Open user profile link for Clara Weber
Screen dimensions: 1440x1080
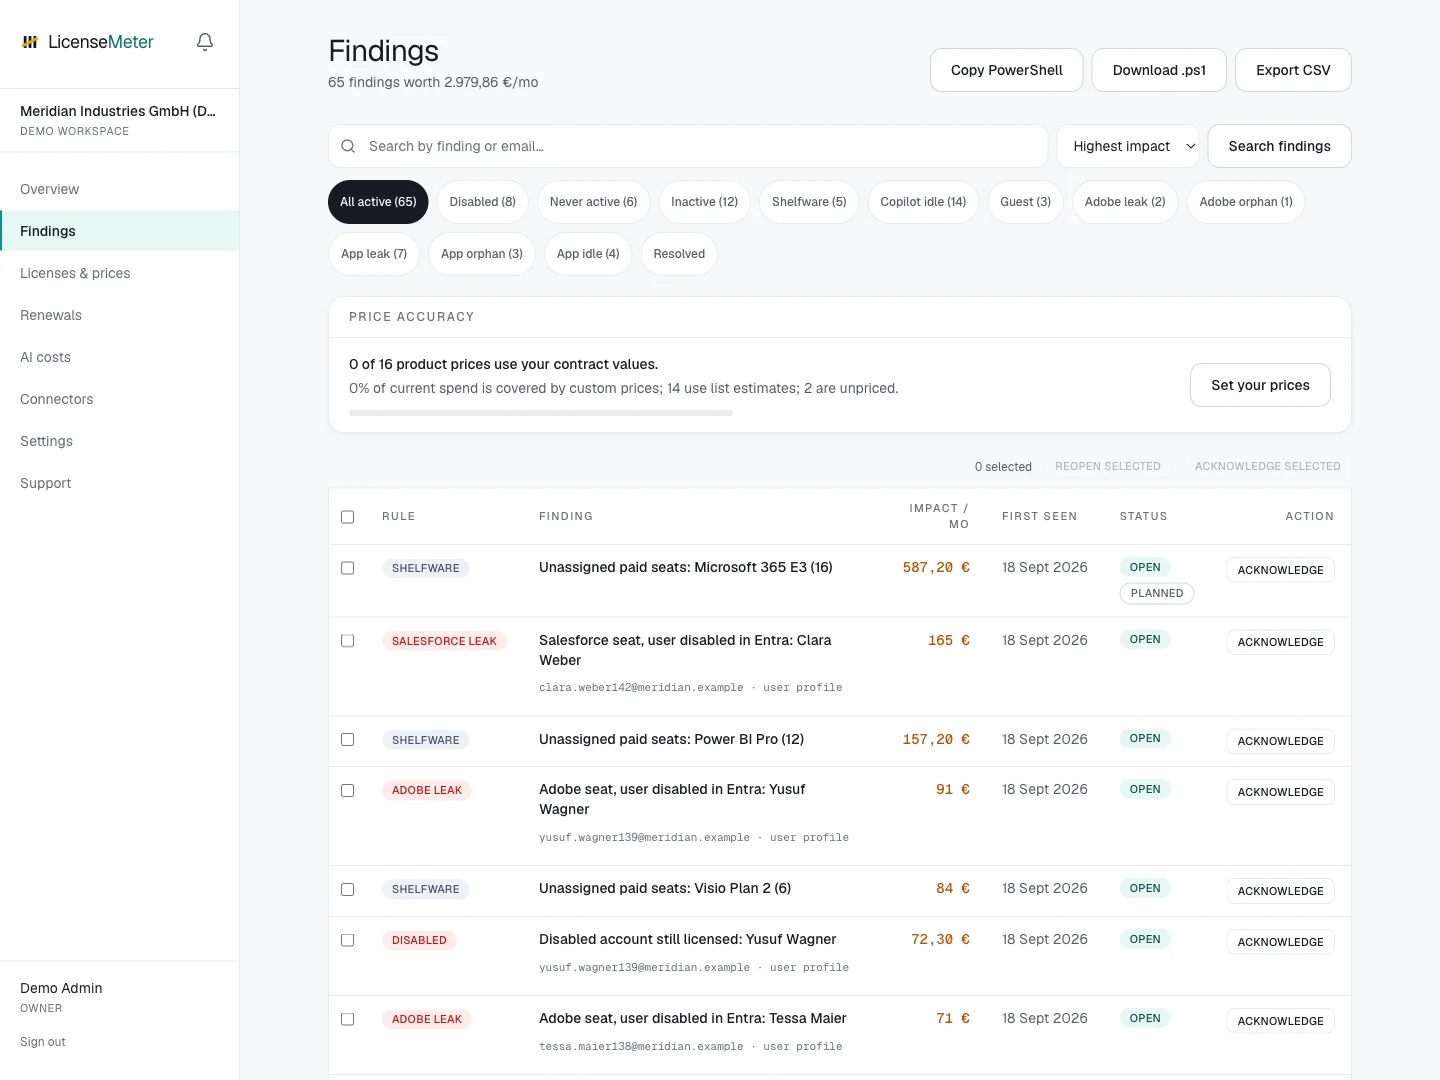pyautogui.click(x=803, y=688)
